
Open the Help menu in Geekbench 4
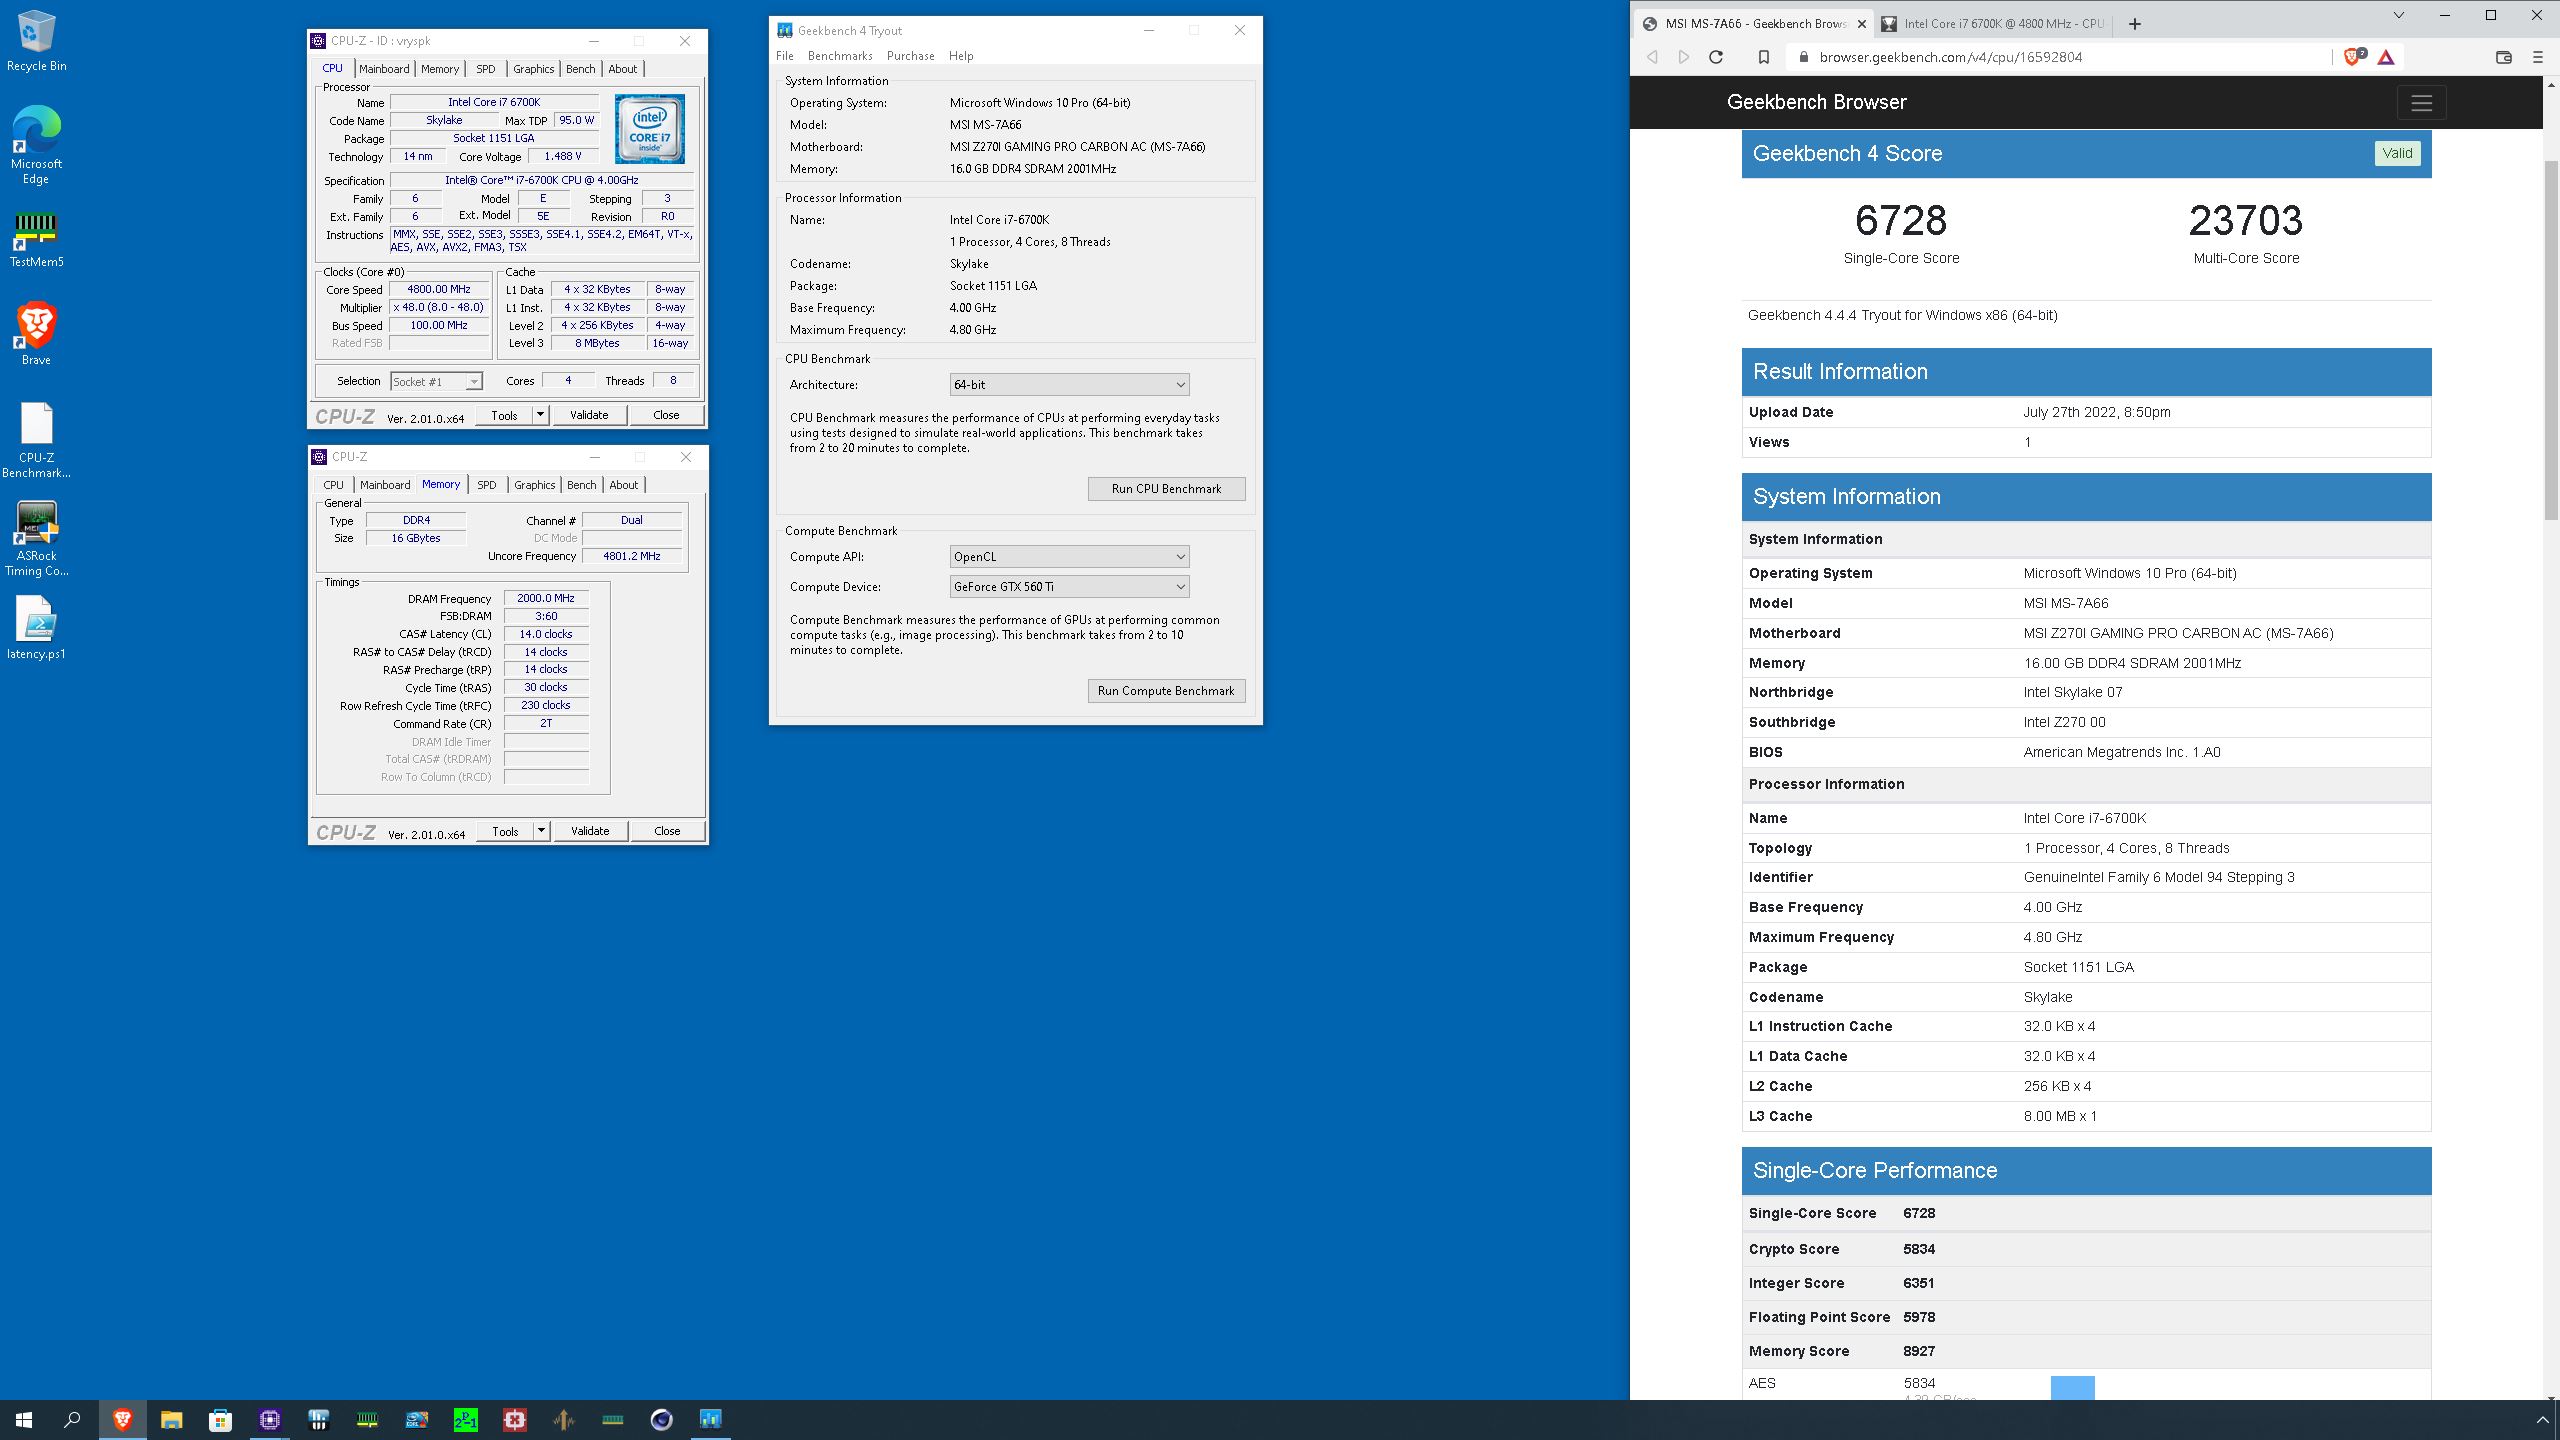tap(961, 56)
